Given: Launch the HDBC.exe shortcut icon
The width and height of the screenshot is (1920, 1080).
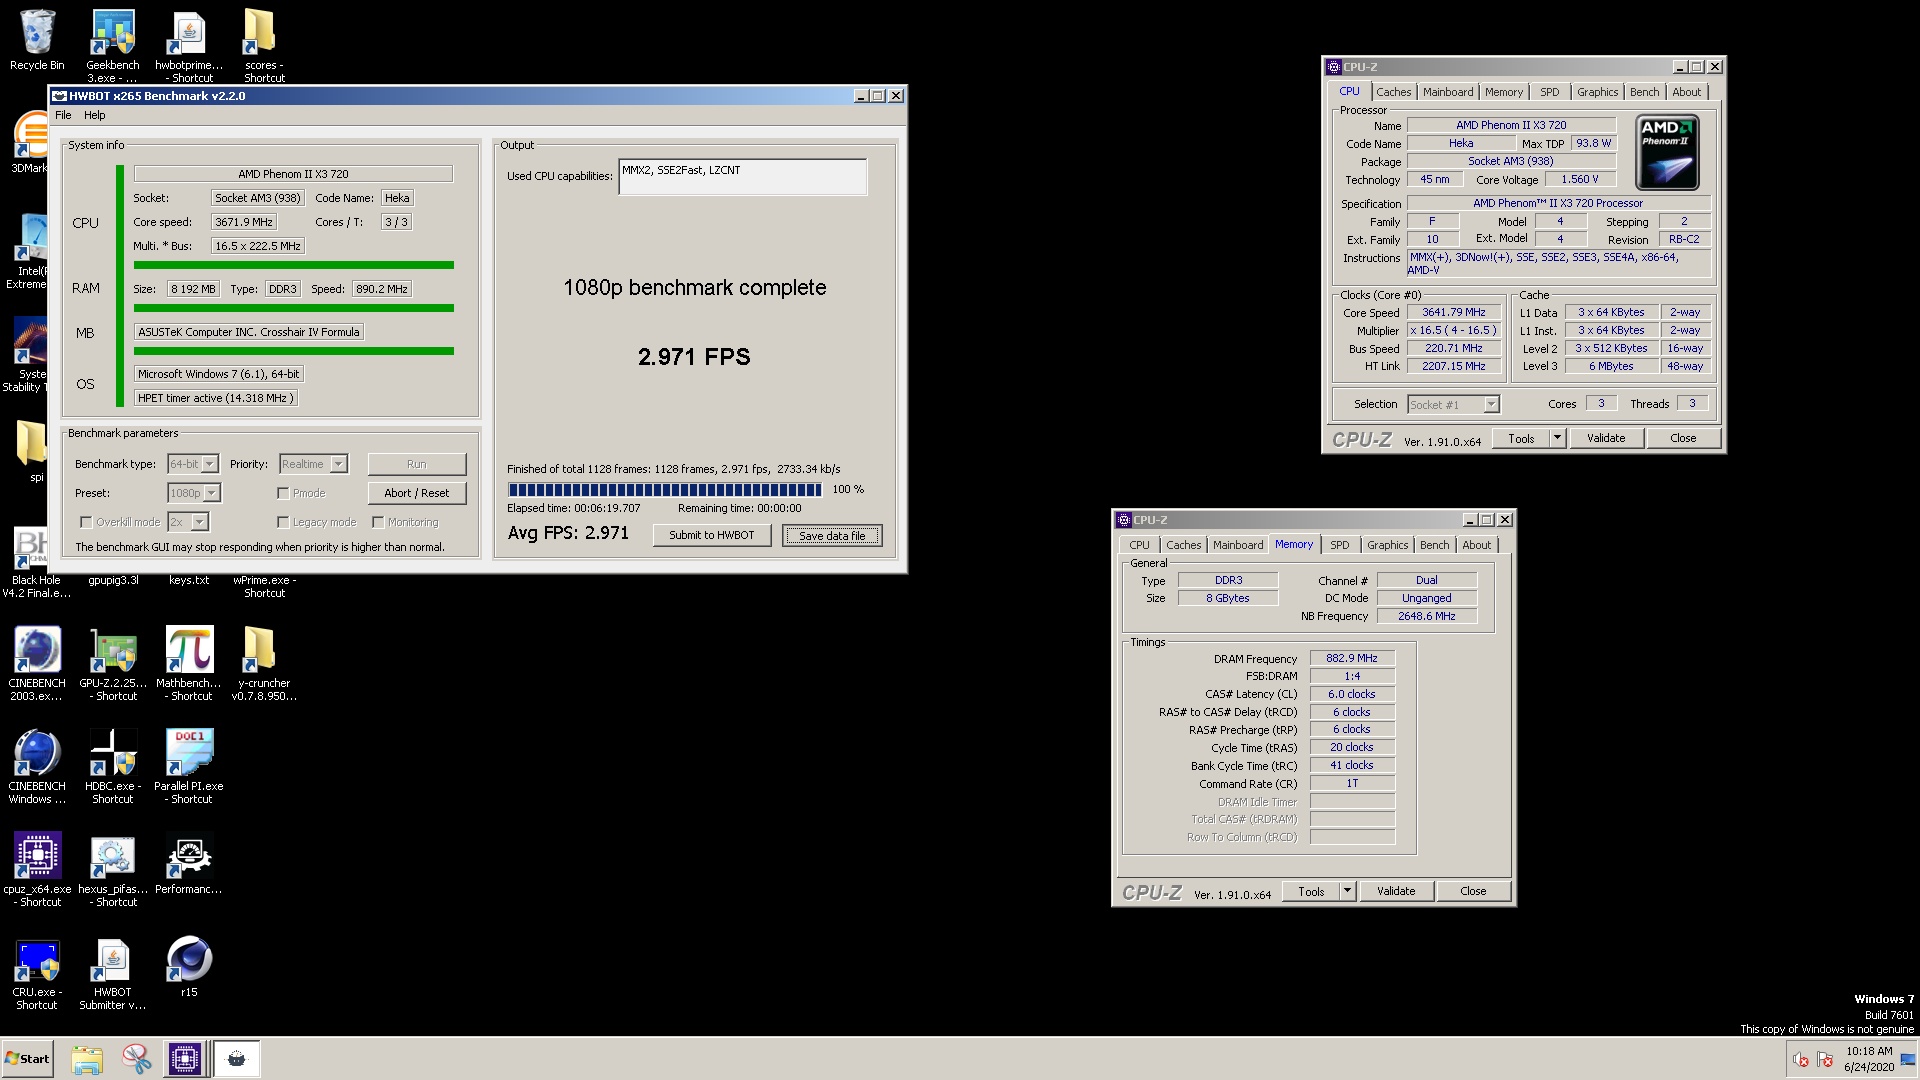Looking at the screenshot, I should [x=113, y=753].
